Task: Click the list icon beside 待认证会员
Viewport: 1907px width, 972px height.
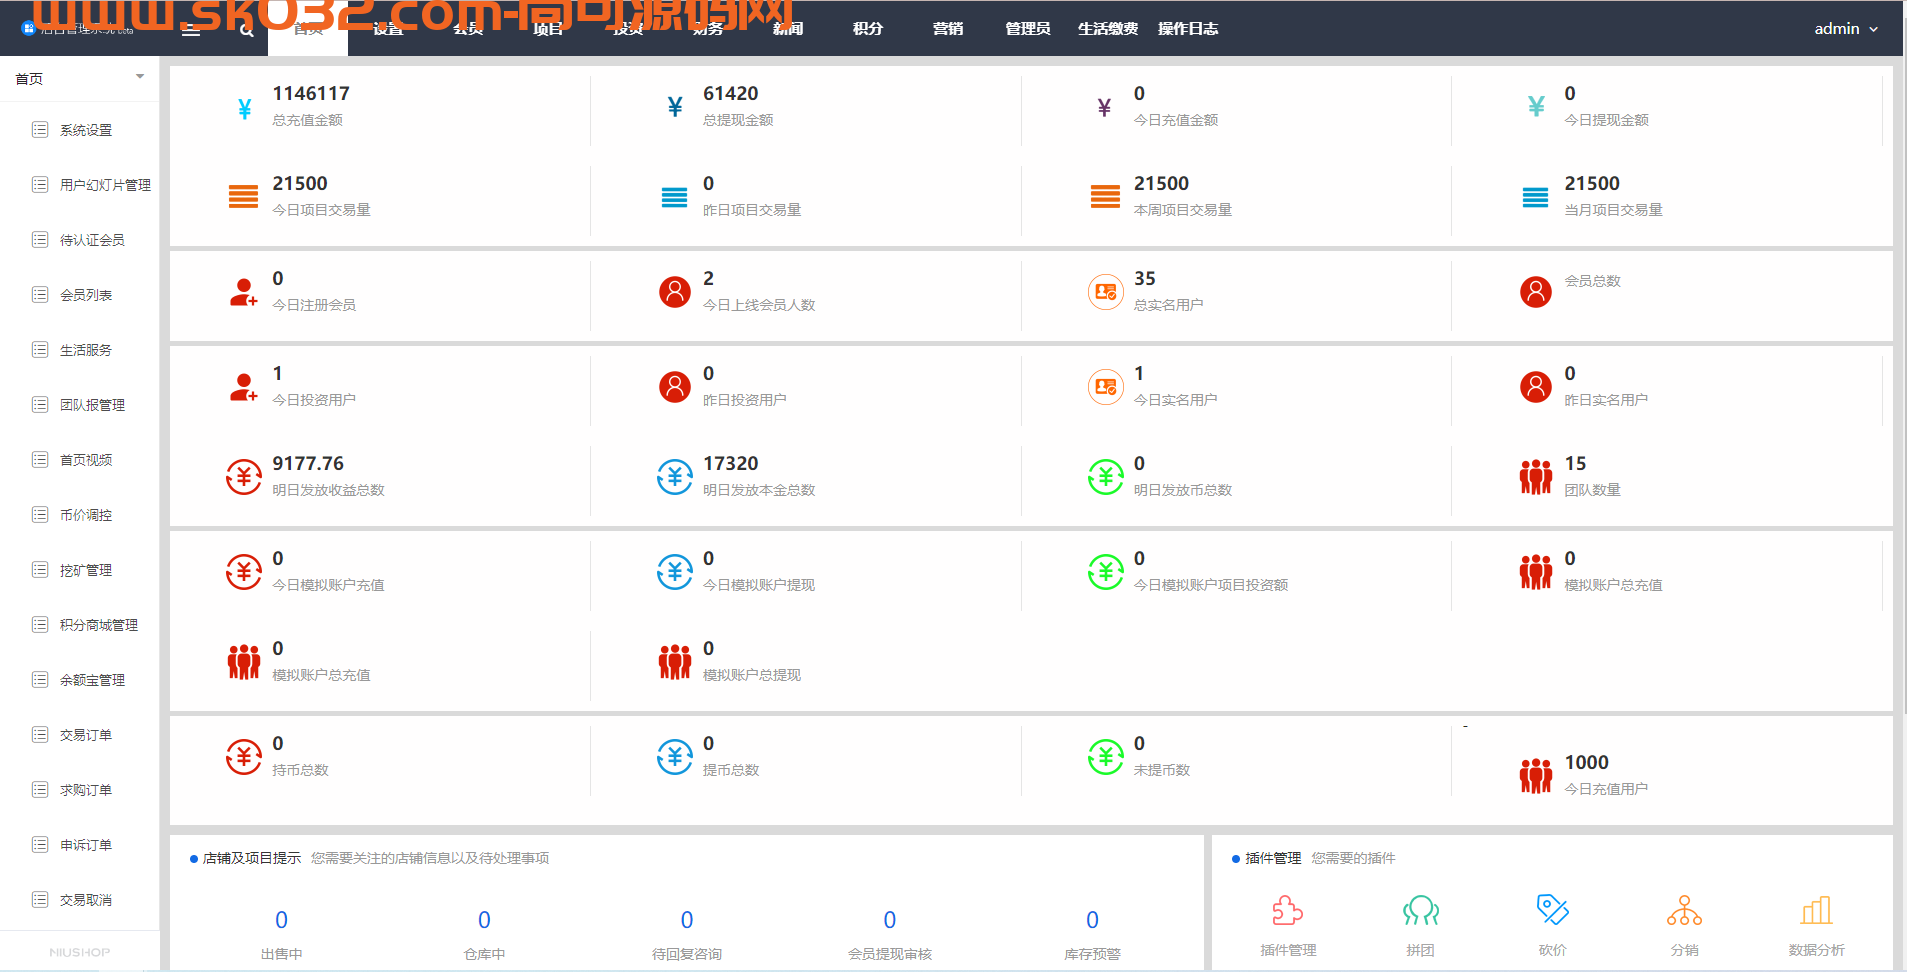Action: 40,240
